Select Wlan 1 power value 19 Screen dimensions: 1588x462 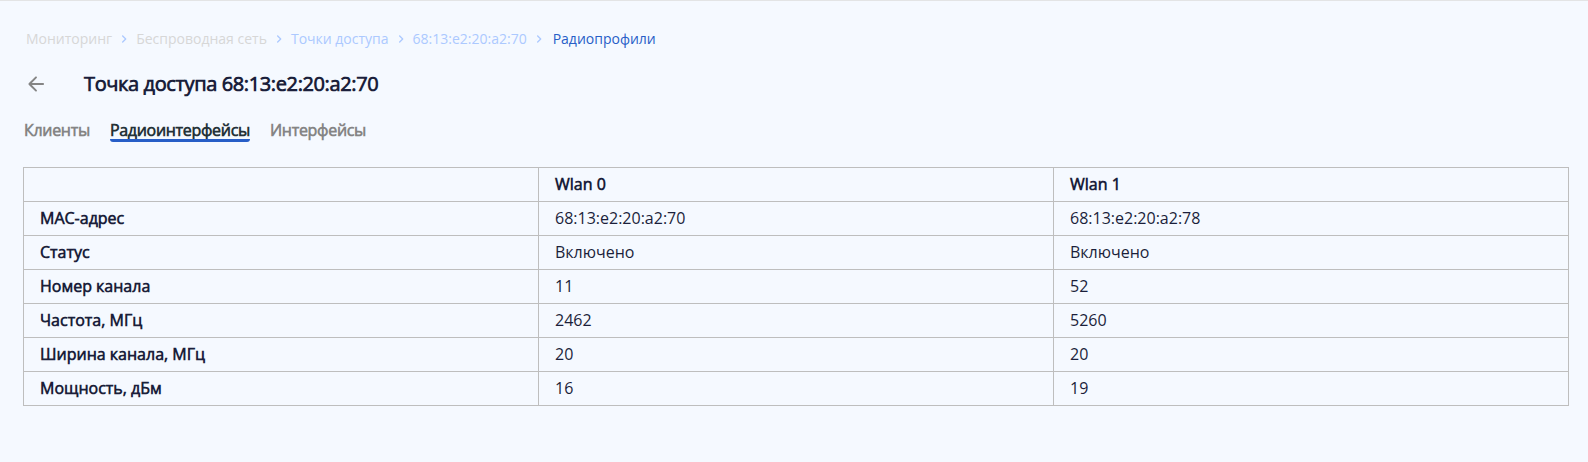pyautogui.click(x=1079, y=388)
